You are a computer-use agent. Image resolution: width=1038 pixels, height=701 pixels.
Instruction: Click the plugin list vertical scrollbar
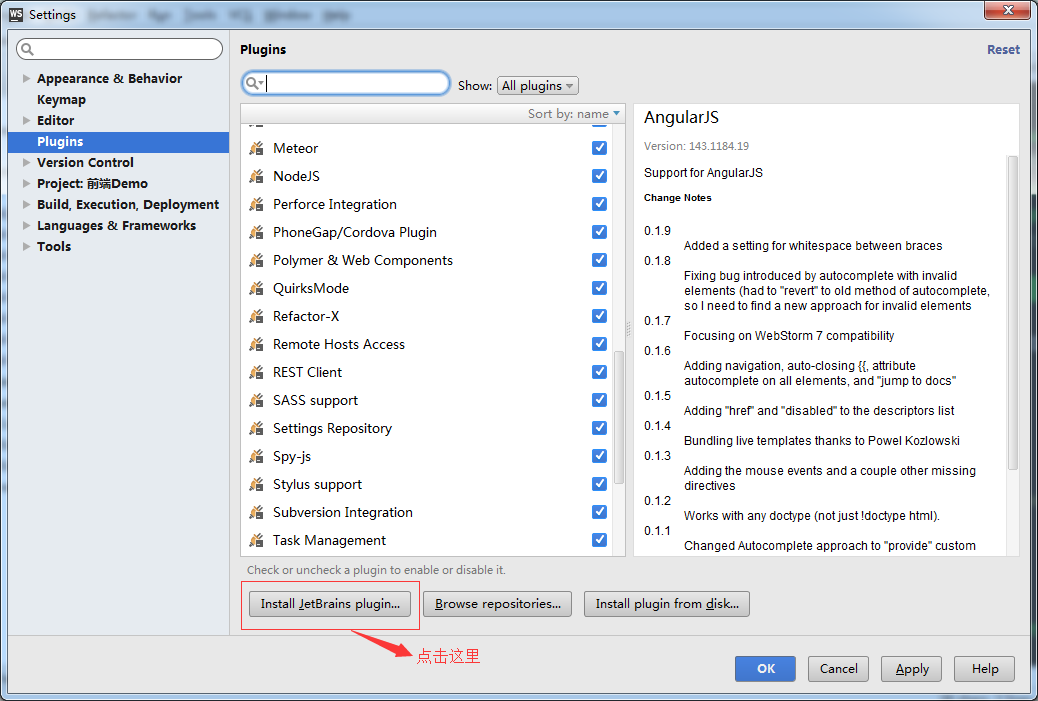pos(619,417)
